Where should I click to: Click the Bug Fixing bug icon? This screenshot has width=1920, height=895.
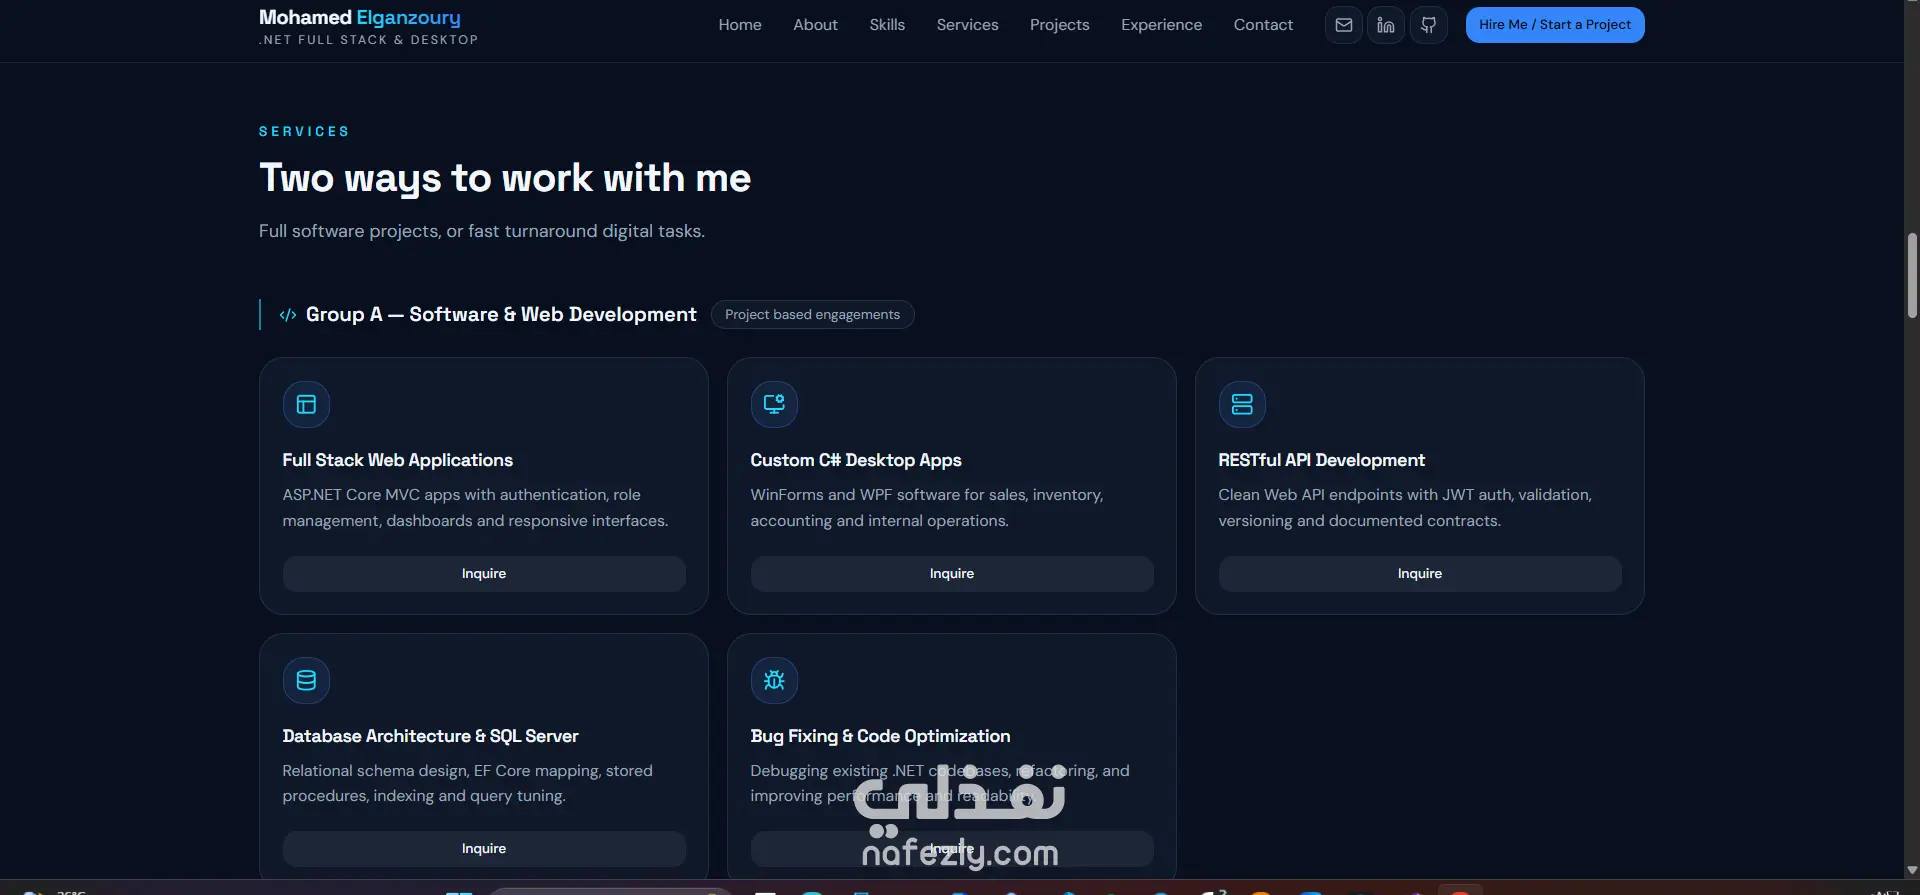pyautogui.click(x=774, y=680)
